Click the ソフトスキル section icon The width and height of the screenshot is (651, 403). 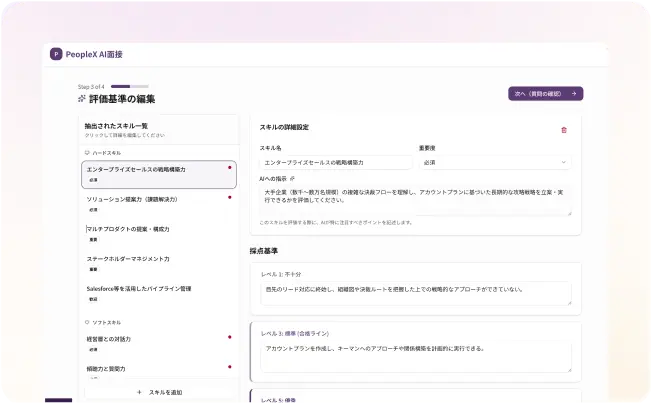pyautogui.click(x=88, y=322)
